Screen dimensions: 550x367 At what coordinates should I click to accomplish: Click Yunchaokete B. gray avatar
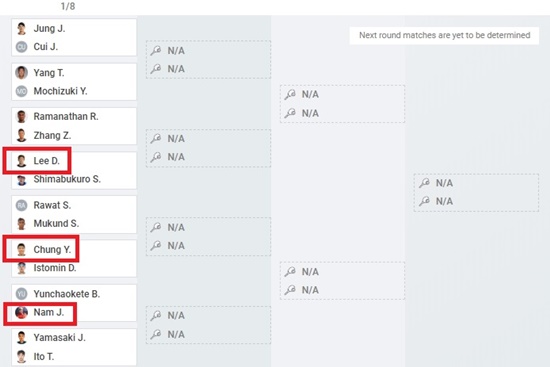[21, 294]
